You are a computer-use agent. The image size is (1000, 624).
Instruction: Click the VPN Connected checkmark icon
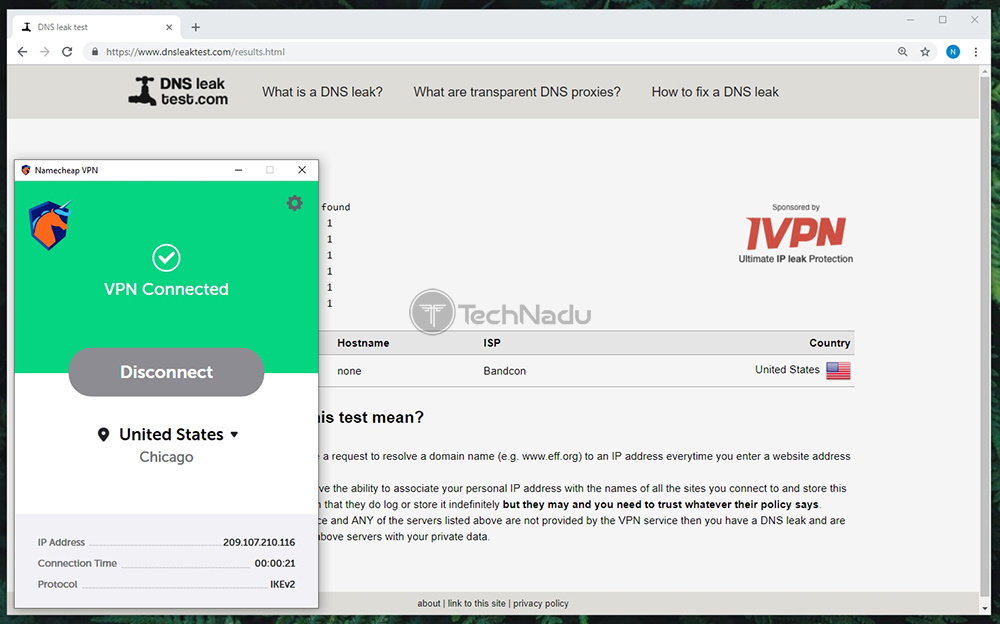pyautogui.click(x=166, y=258)
